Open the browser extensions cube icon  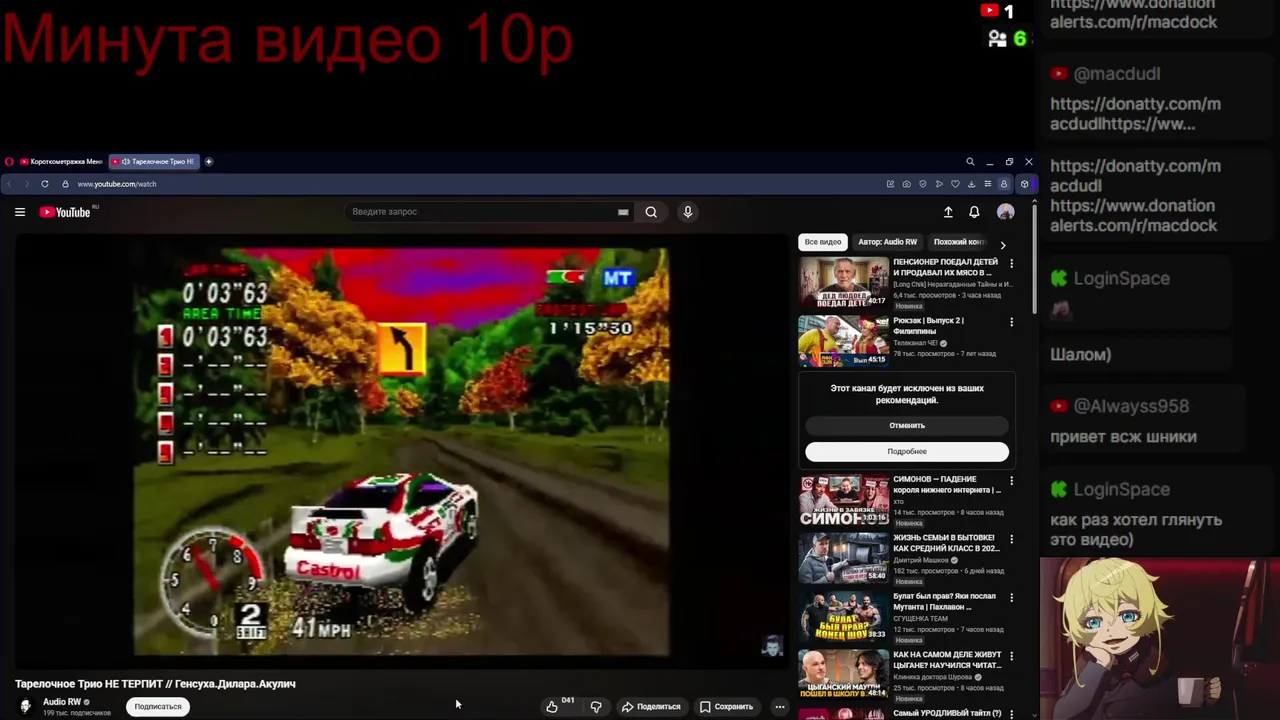[1024, 184]
